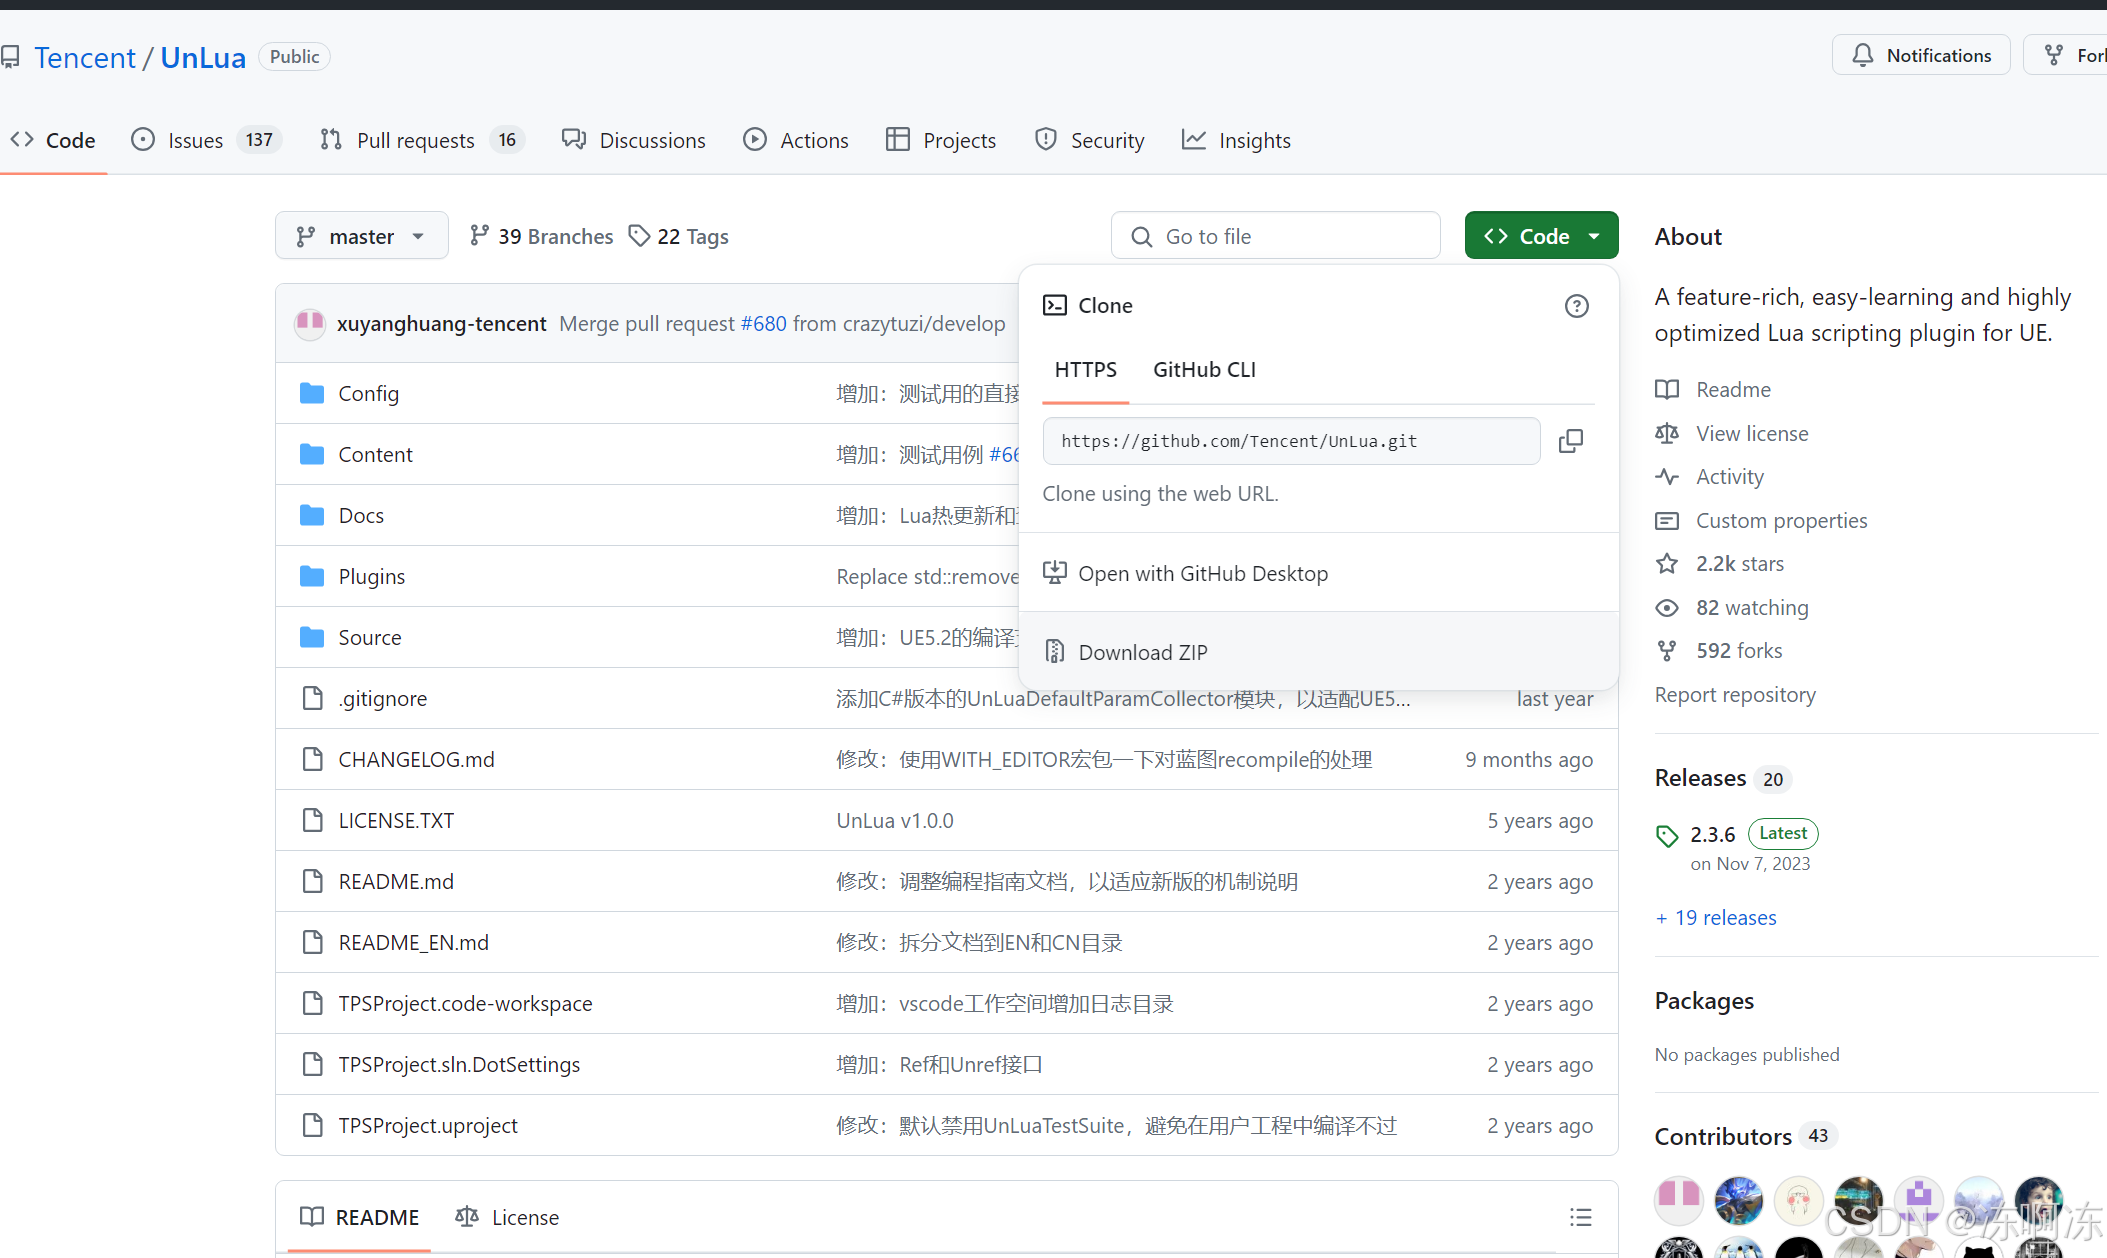Viewport: 2107px width, 1258px height.
Task: Toggle the green Code dropdown button
Action: 1540,236
